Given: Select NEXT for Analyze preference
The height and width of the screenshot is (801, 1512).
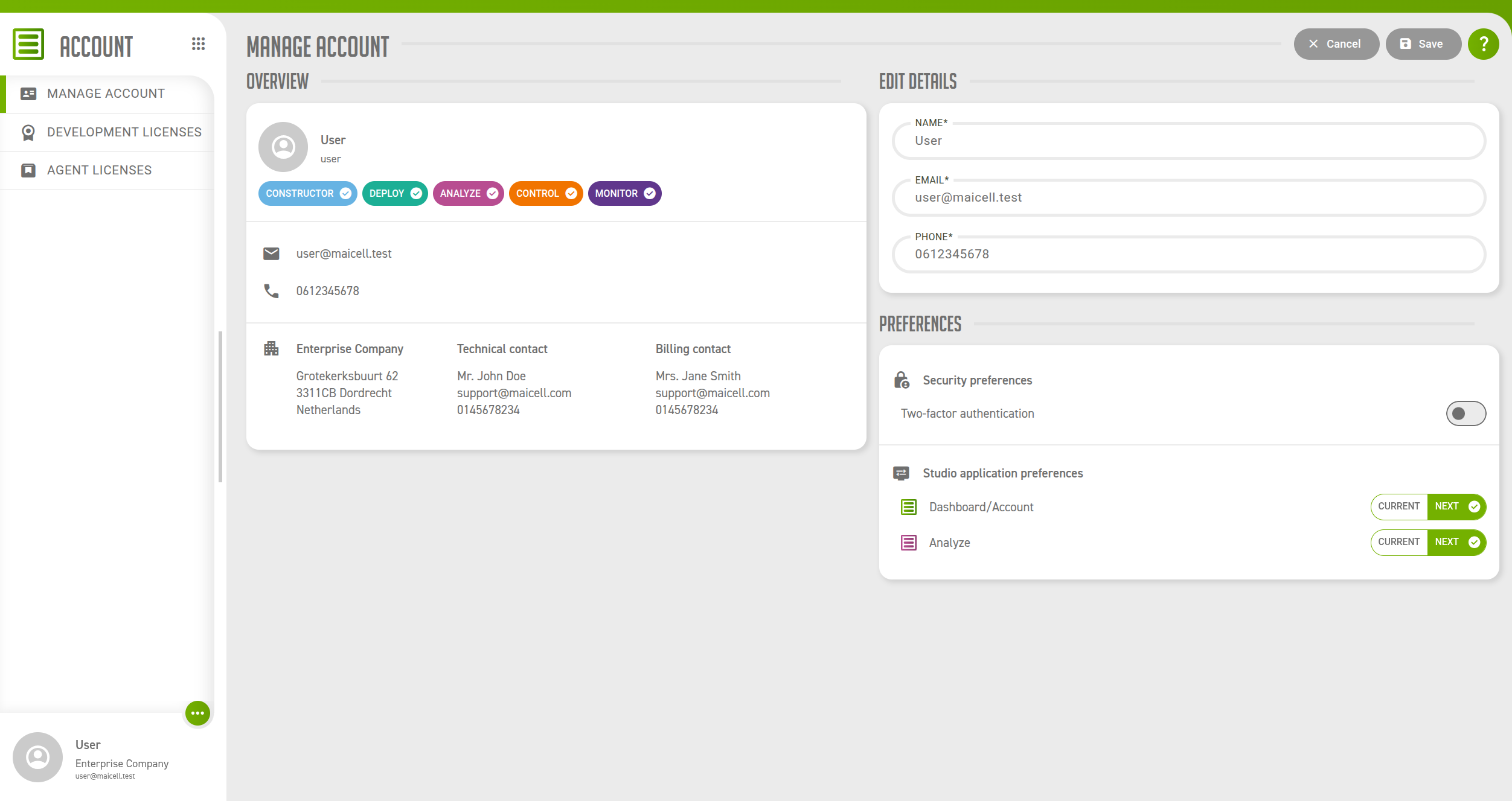Looking at the screenshot, I should 1457,542.
